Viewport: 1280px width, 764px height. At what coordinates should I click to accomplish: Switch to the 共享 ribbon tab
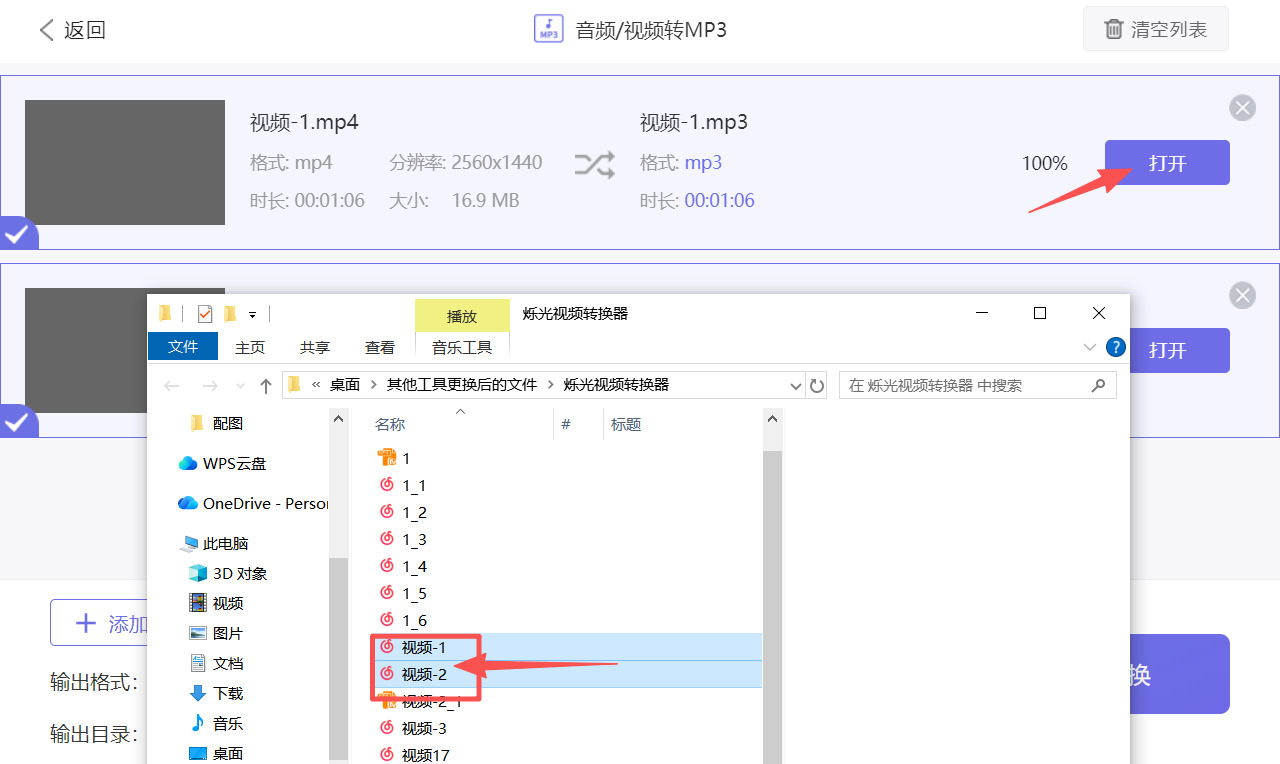coord(315,347)
